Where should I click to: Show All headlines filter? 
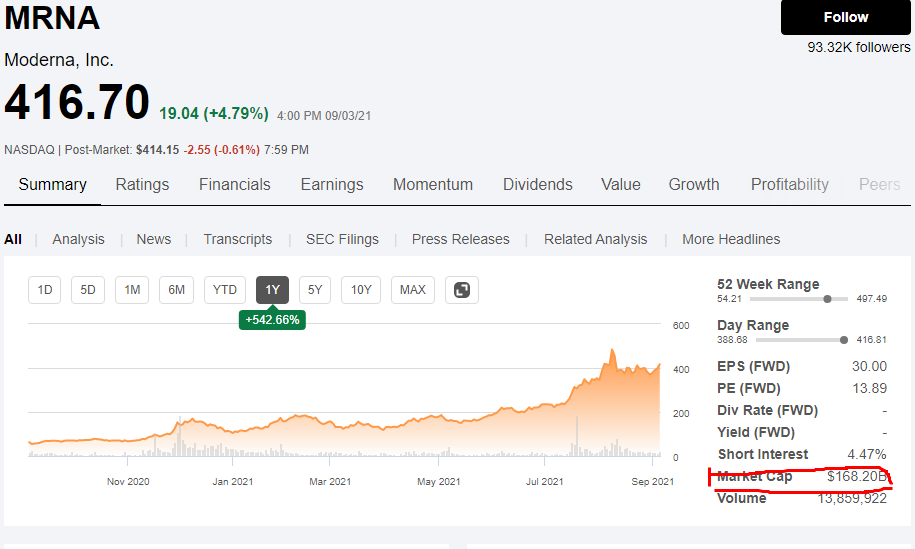tap(13, 239)
